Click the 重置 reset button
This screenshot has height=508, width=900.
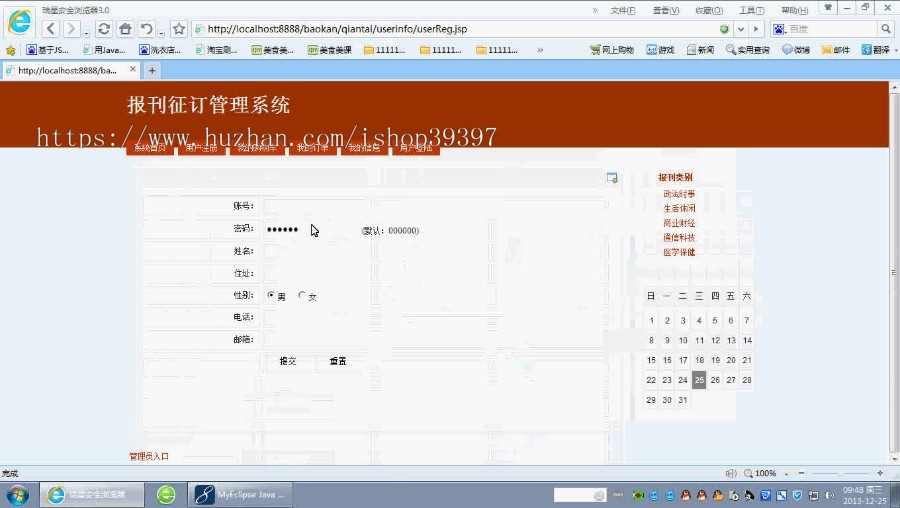point(338,361)
